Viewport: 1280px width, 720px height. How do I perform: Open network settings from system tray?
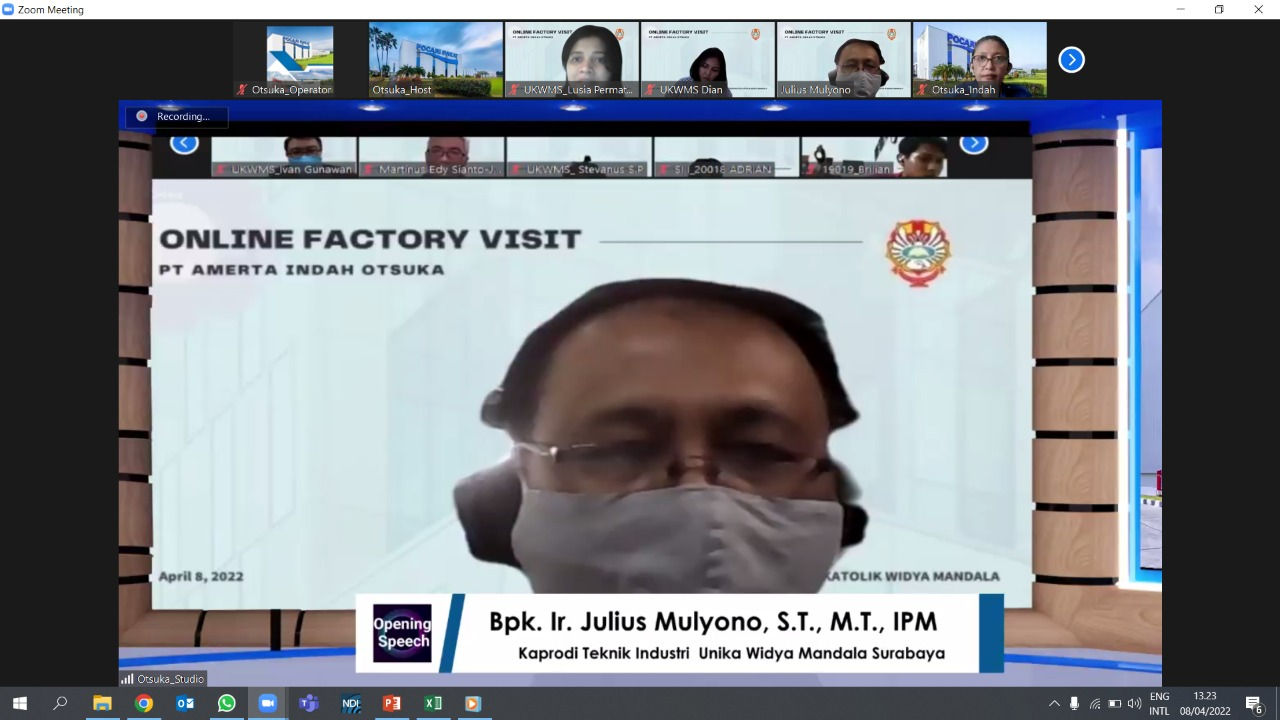pos(1095,703)
